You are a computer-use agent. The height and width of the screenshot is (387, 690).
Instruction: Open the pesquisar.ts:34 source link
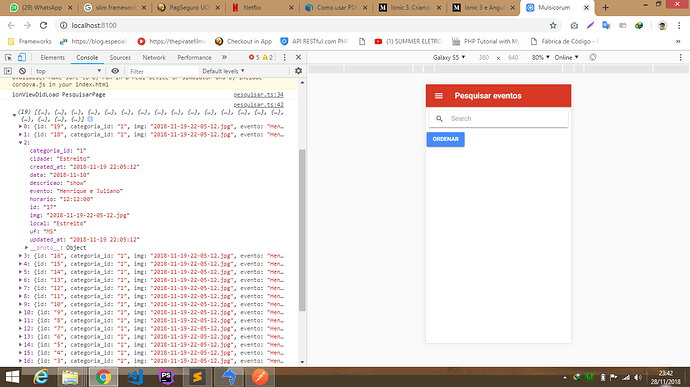click(258, 95)
